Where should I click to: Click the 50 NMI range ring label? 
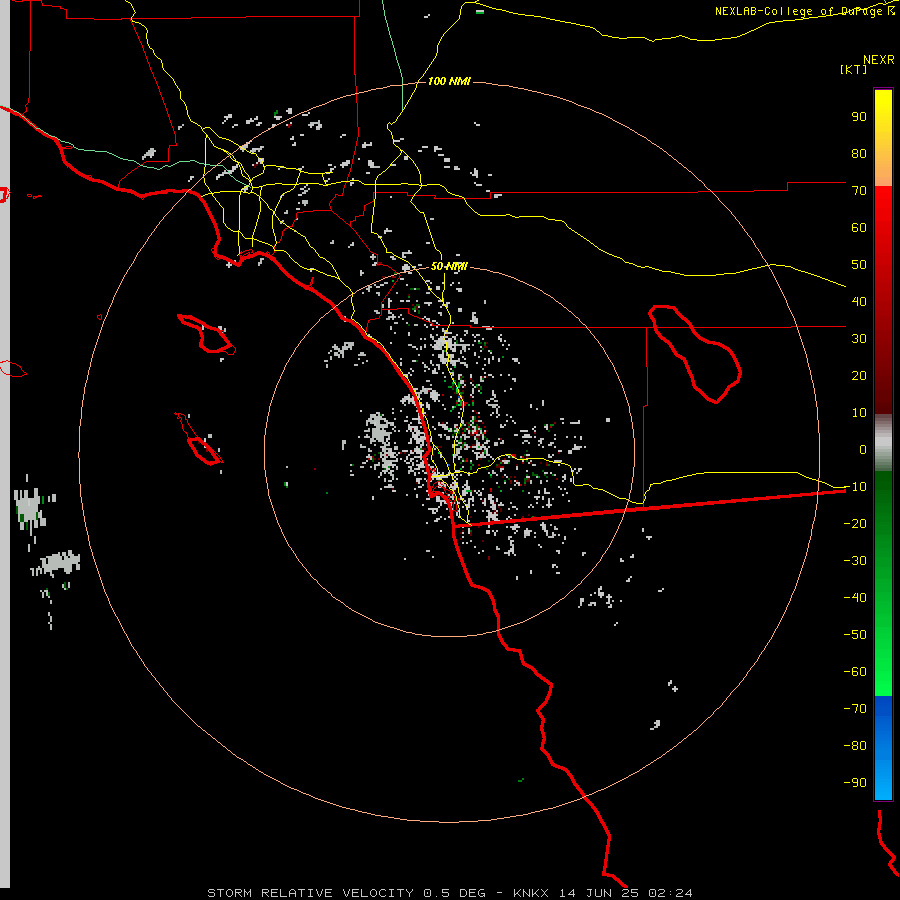point(449,266)
